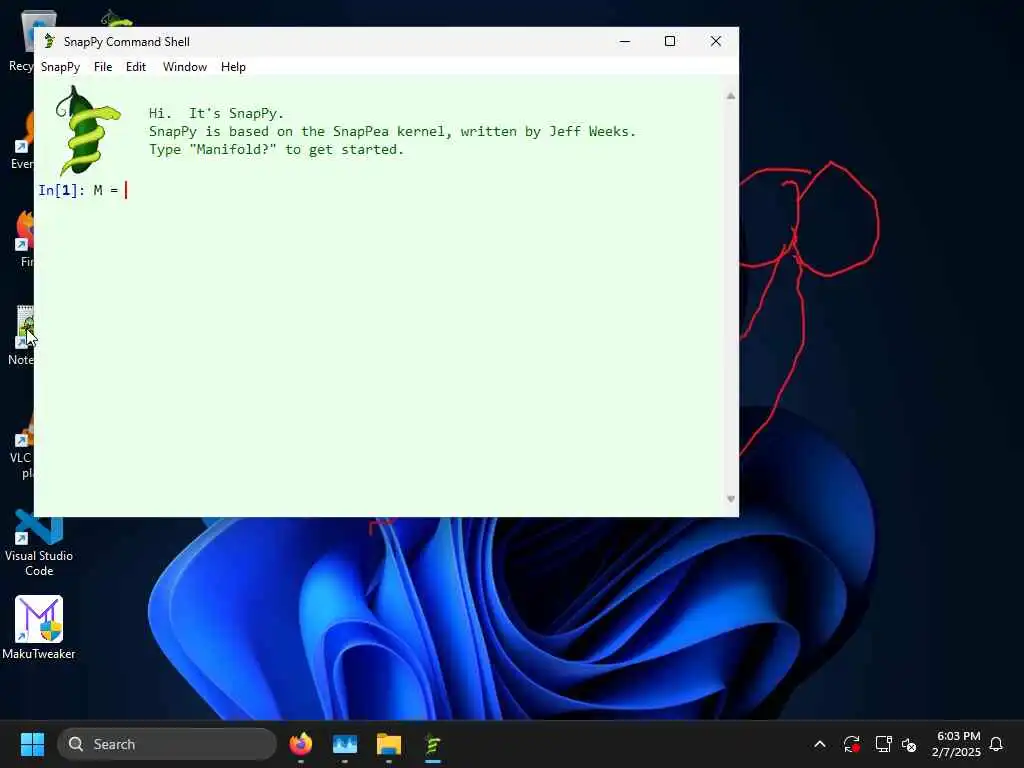Close the SnapPy Command Shell window
Image resolution: width=1024 pixels, height=768 pixels.
(x=716, y=41)
